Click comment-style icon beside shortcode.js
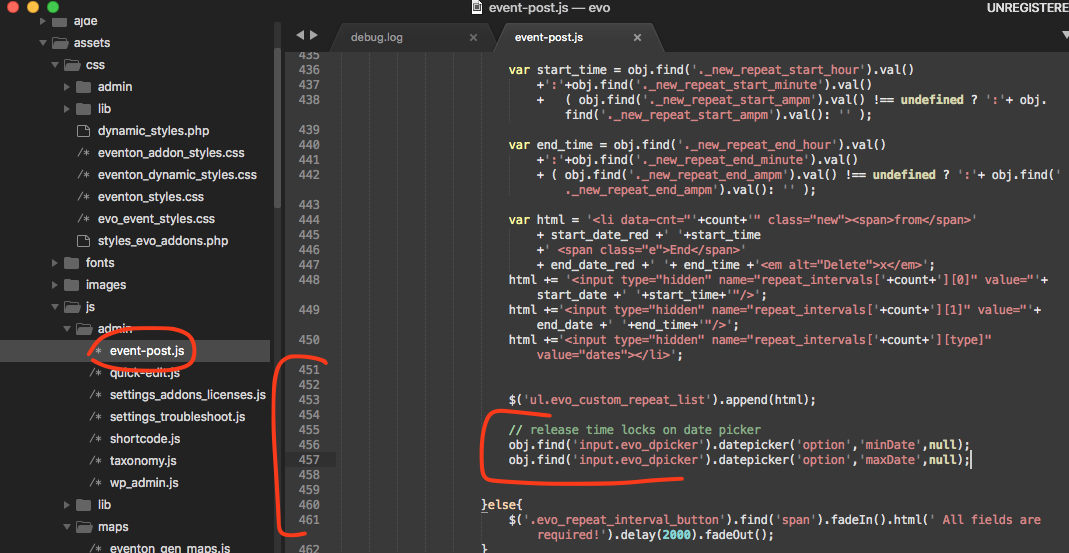This screenshot has width=1069, height=553. click(96, 438)
